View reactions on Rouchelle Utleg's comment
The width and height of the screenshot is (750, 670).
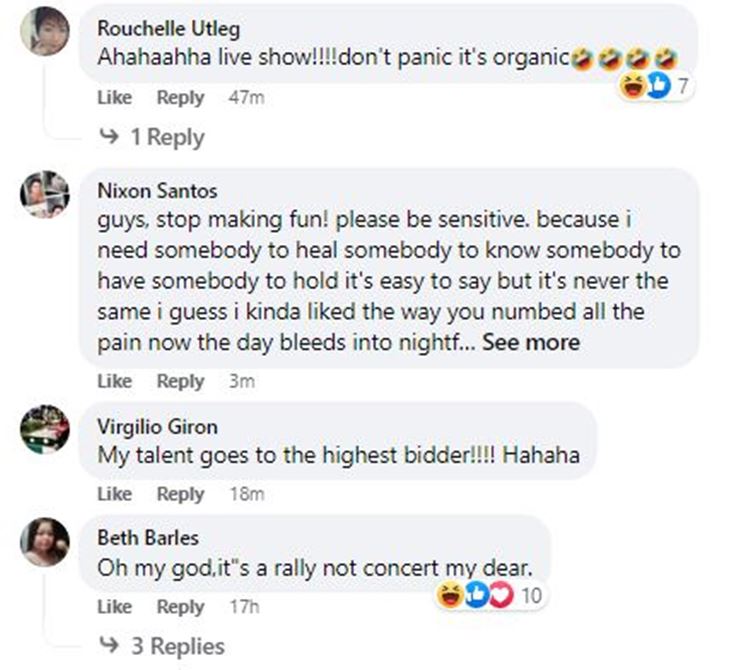point(657,86)
